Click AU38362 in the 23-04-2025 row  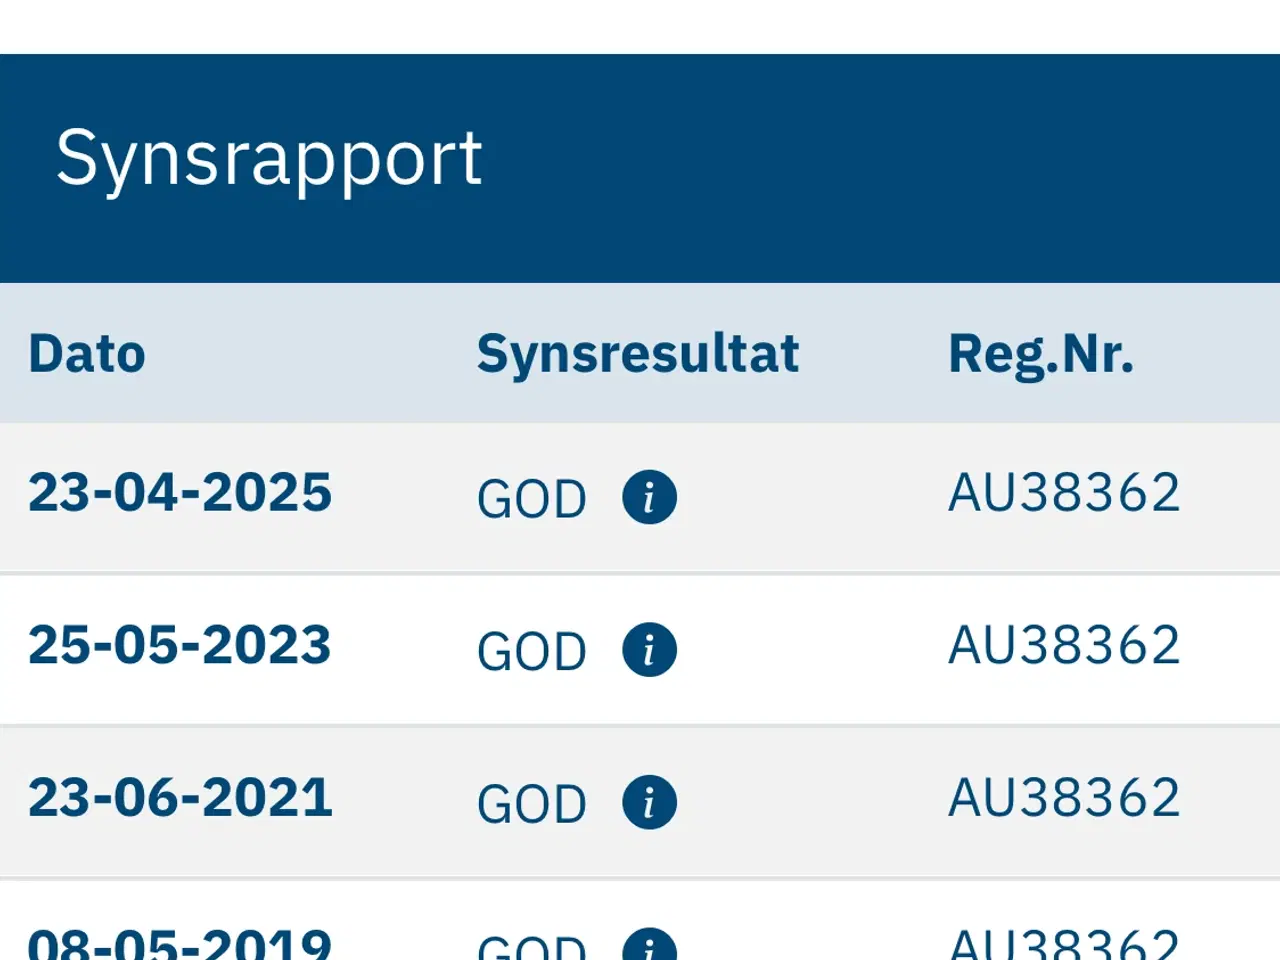[x=1064, y=493]
